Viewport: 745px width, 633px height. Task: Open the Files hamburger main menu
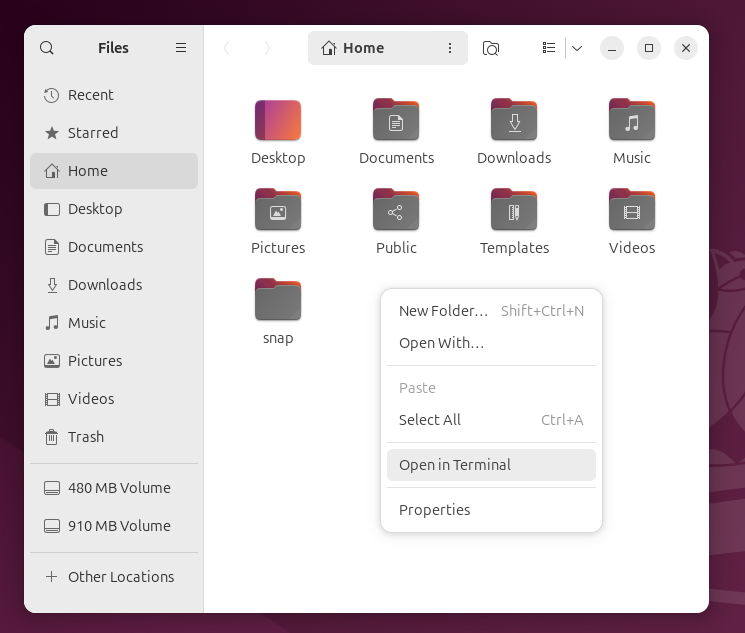pos(181,48)
